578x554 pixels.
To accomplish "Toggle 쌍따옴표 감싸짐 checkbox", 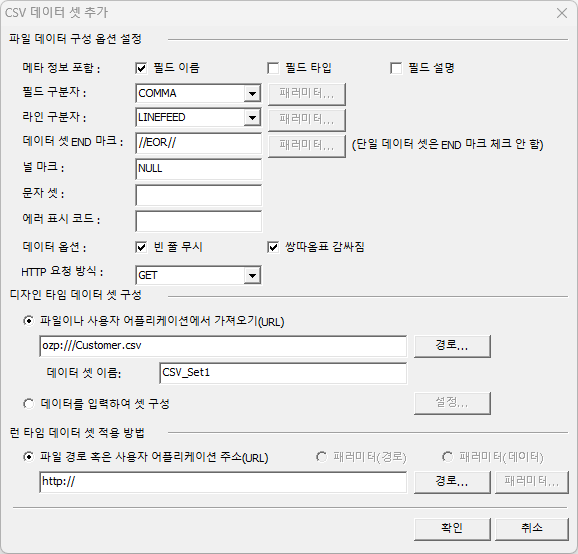I will coord(273,247).
